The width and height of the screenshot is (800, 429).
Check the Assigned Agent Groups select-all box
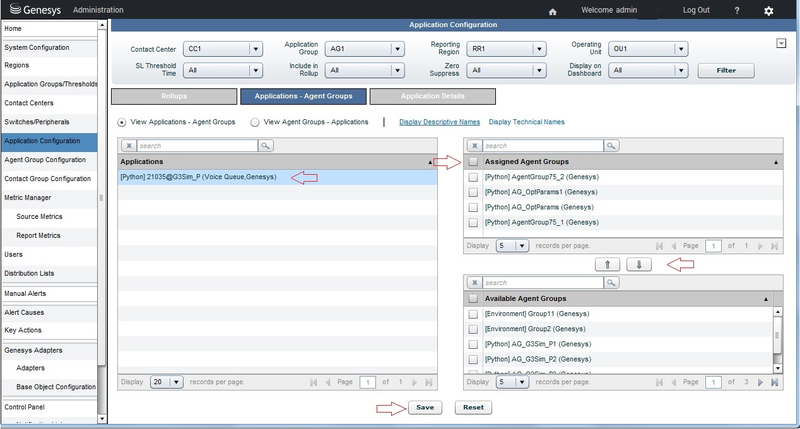[473, 162]
